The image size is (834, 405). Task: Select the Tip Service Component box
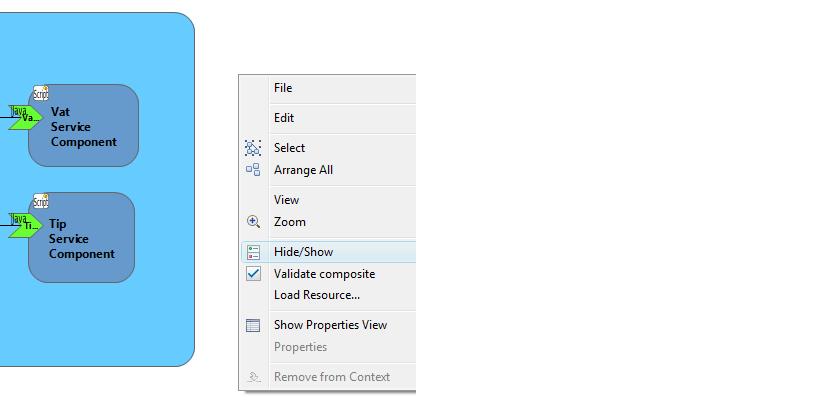[x=81, y=237]
